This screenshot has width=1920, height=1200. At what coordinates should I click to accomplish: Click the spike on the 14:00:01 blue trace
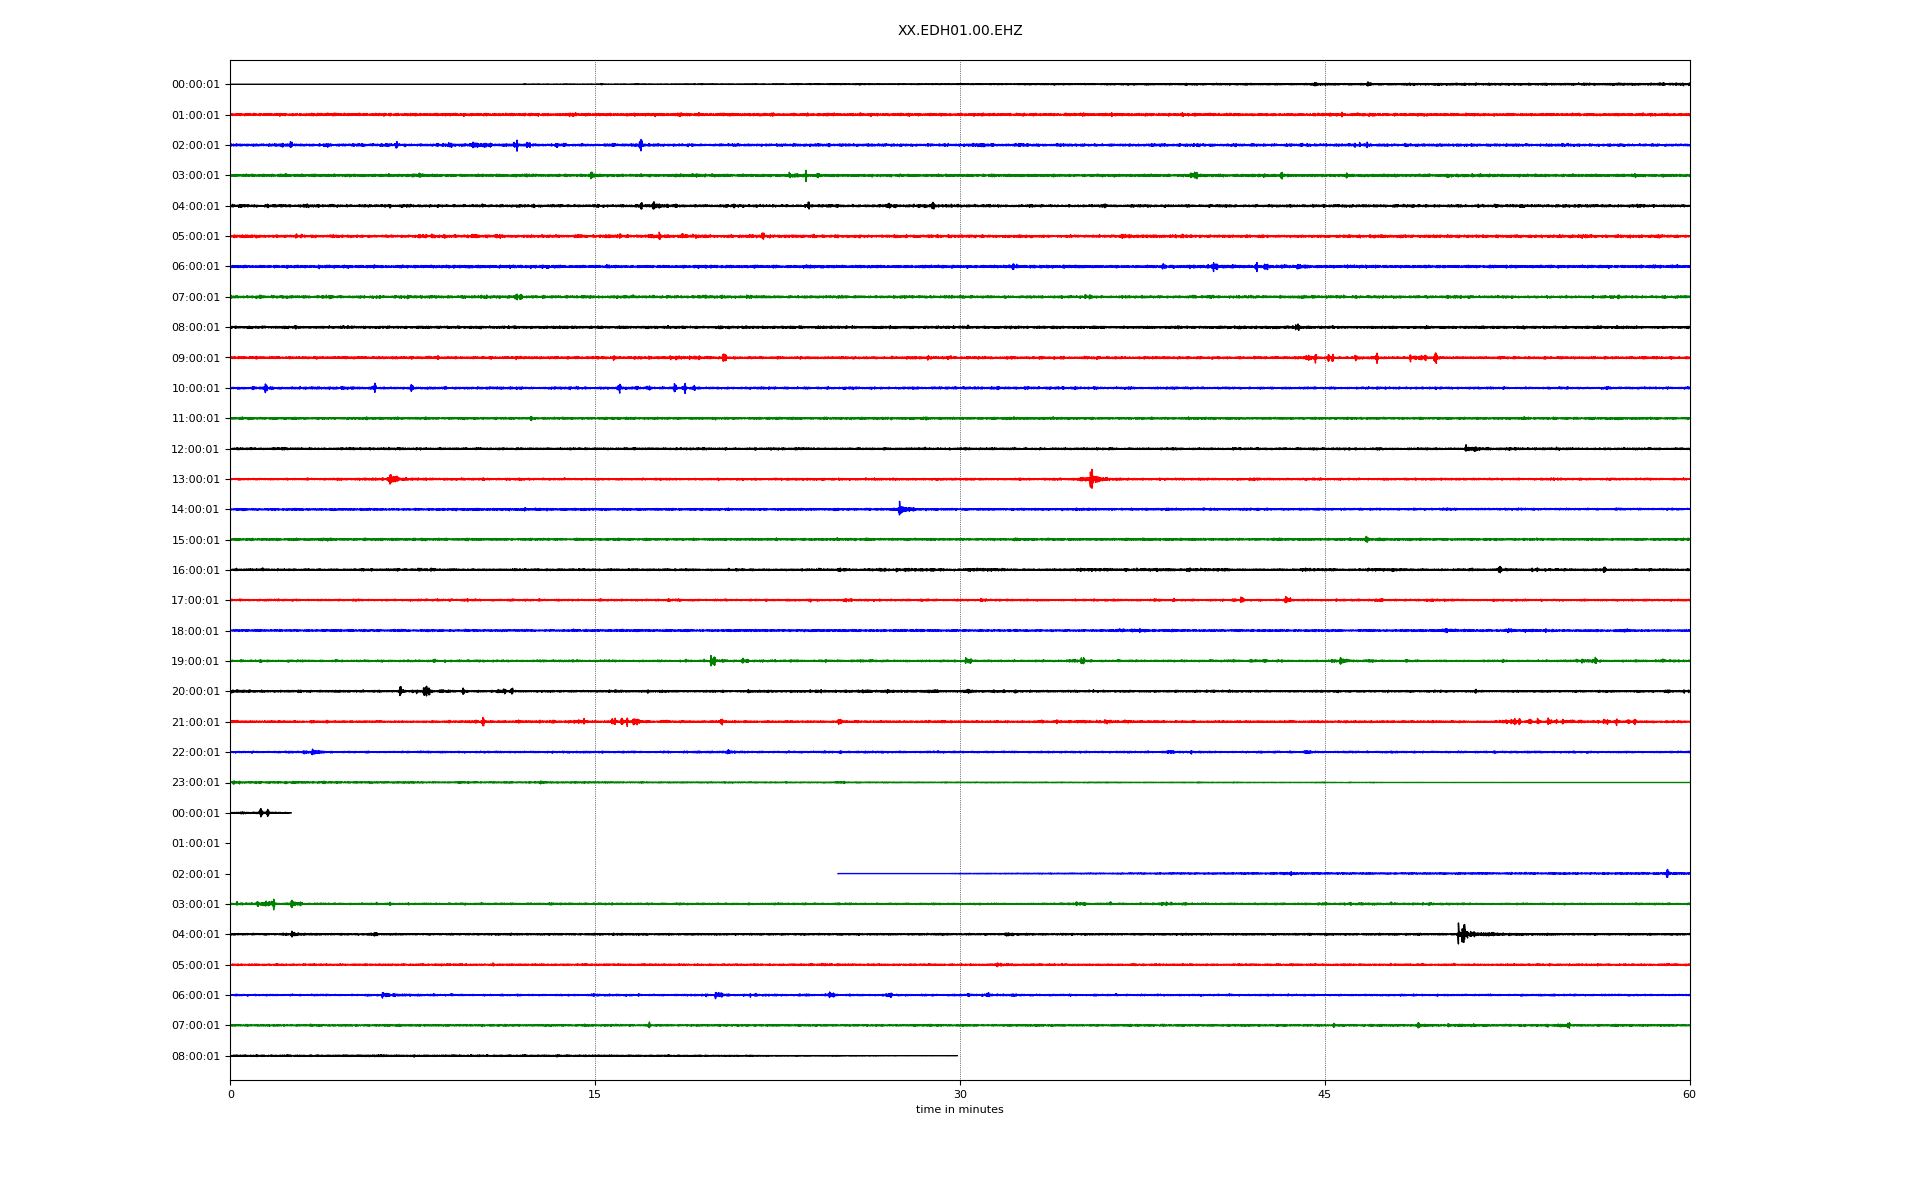pos(900,509)
